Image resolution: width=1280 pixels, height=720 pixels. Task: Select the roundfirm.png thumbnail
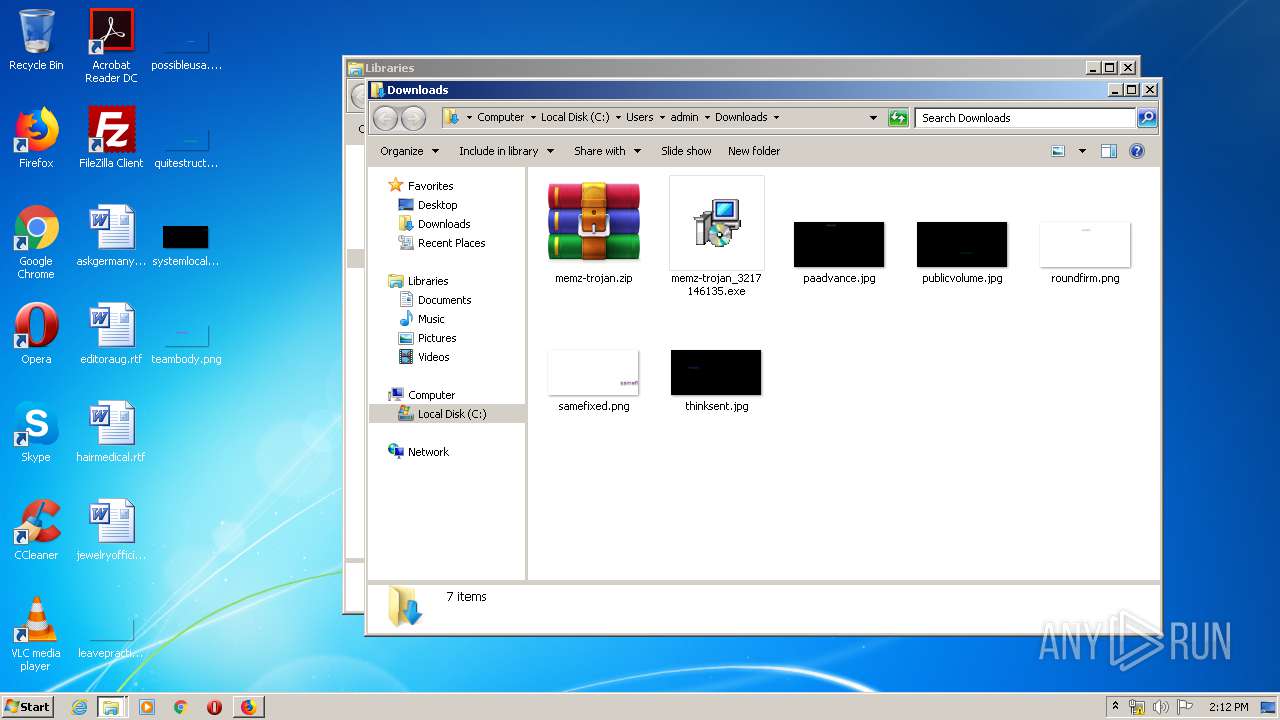click(x=1085, y=244)
